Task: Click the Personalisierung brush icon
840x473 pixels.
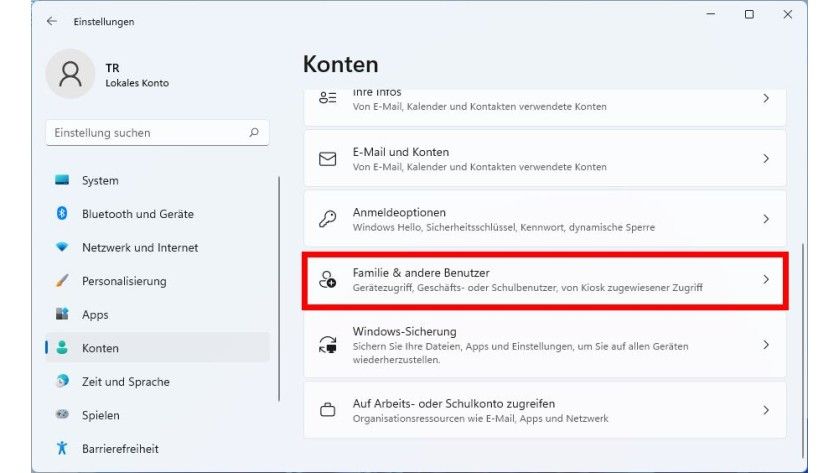Action: click(62, 281)
